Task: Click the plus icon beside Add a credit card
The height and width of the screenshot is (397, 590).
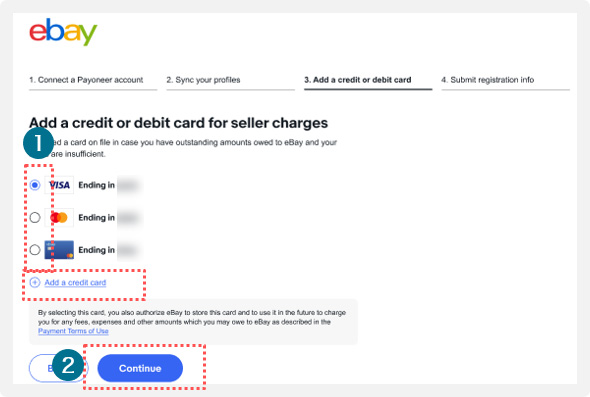Action: point(35,282)
